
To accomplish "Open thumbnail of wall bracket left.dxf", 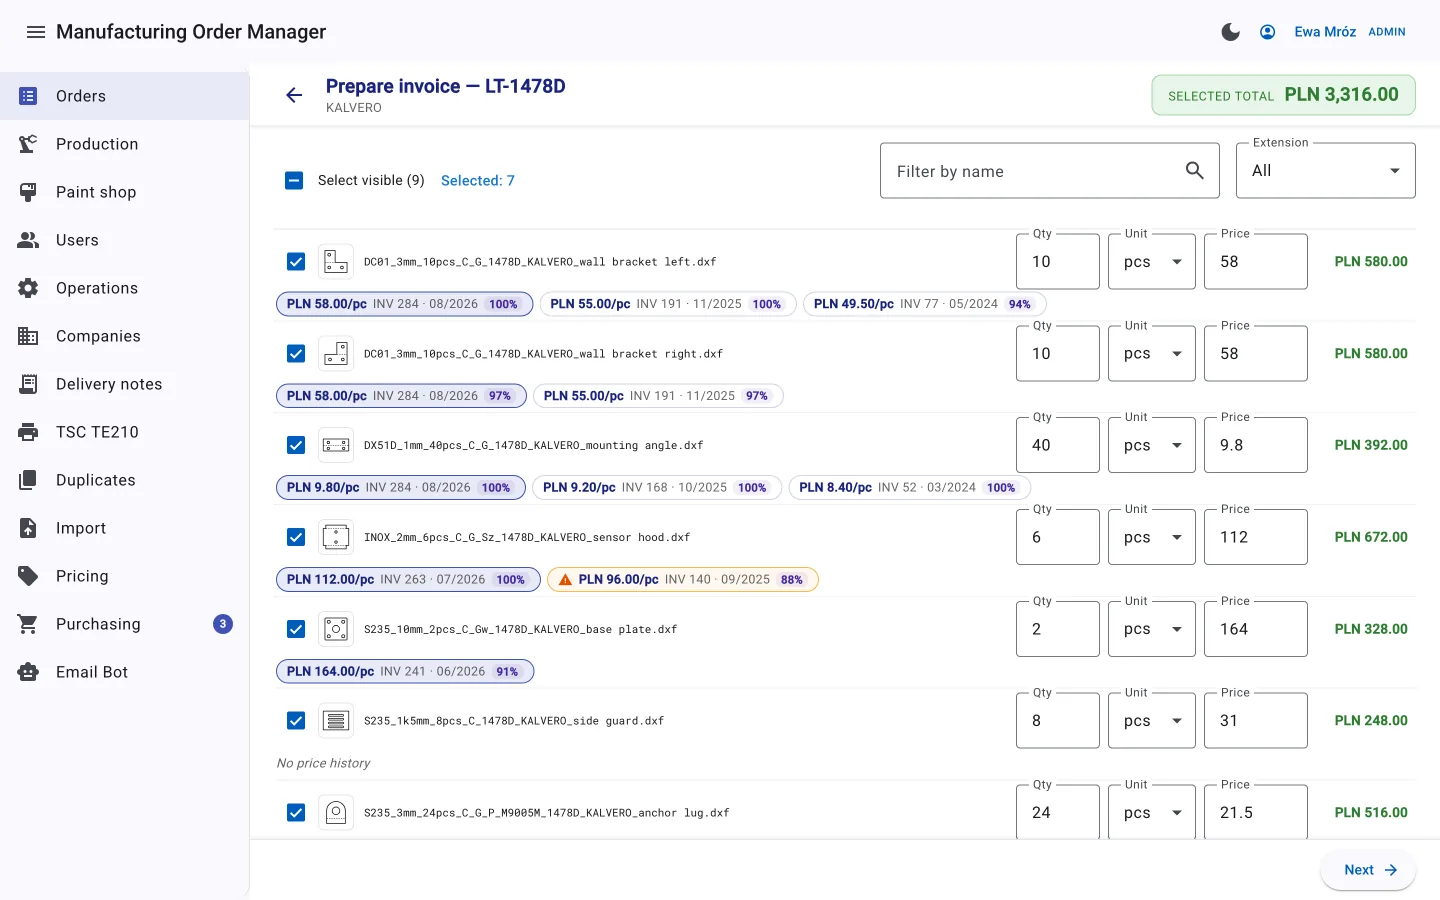I will (x=336, y=262).
